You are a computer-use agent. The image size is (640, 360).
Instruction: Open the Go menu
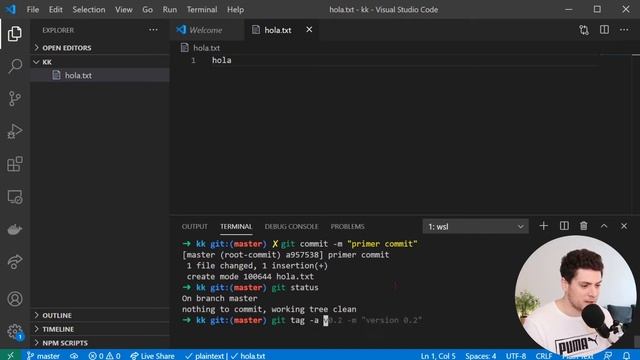pos(147,9)
